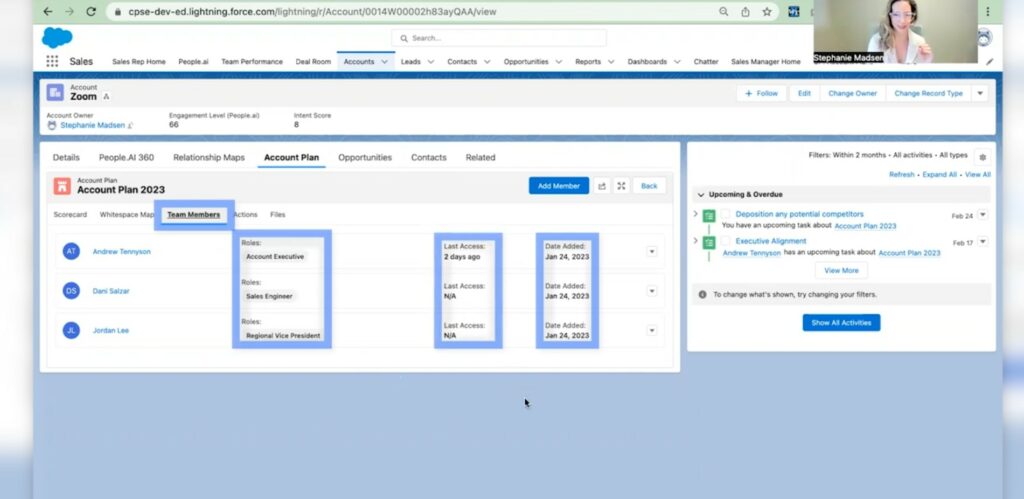Click the share page icon in address bar
This screenshot has width=1024, height=499.
745,12
